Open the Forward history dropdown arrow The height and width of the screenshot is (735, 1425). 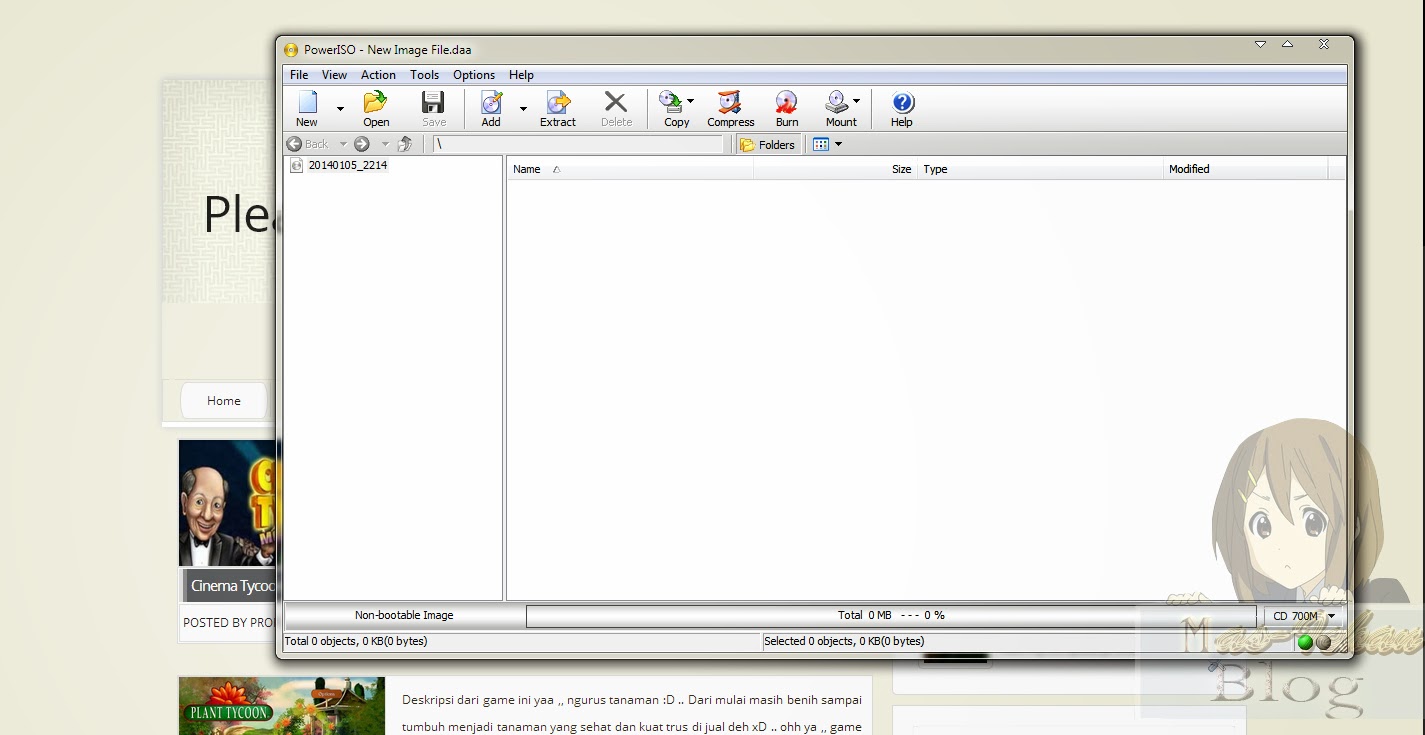click(x=385, y=144)
